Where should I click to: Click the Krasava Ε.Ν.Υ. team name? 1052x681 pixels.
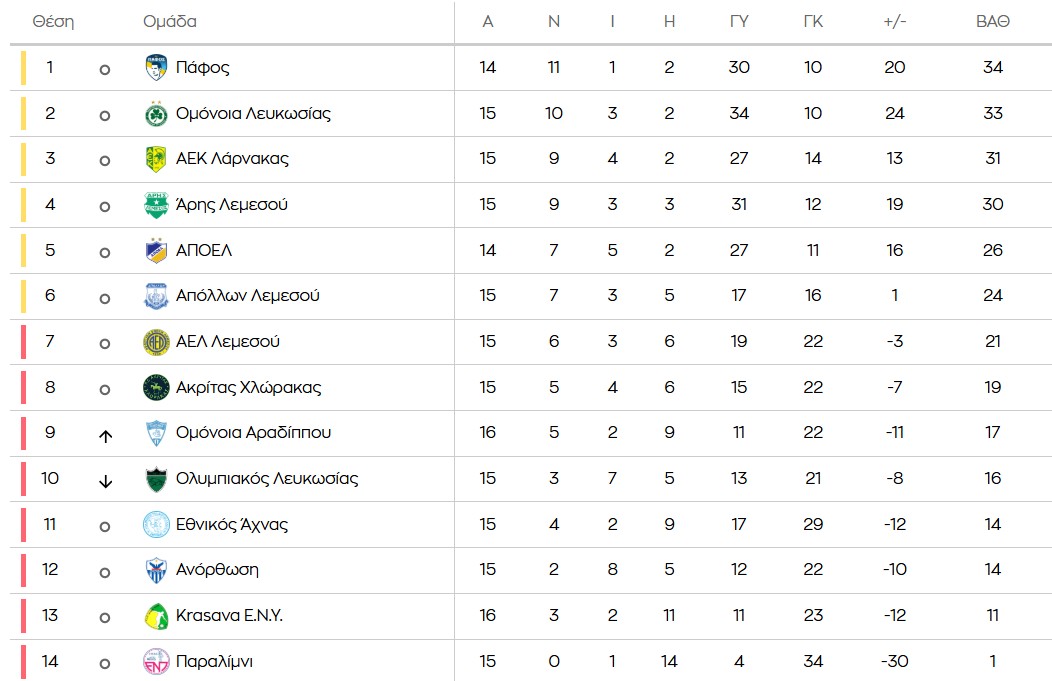click(x=229, y=615)
